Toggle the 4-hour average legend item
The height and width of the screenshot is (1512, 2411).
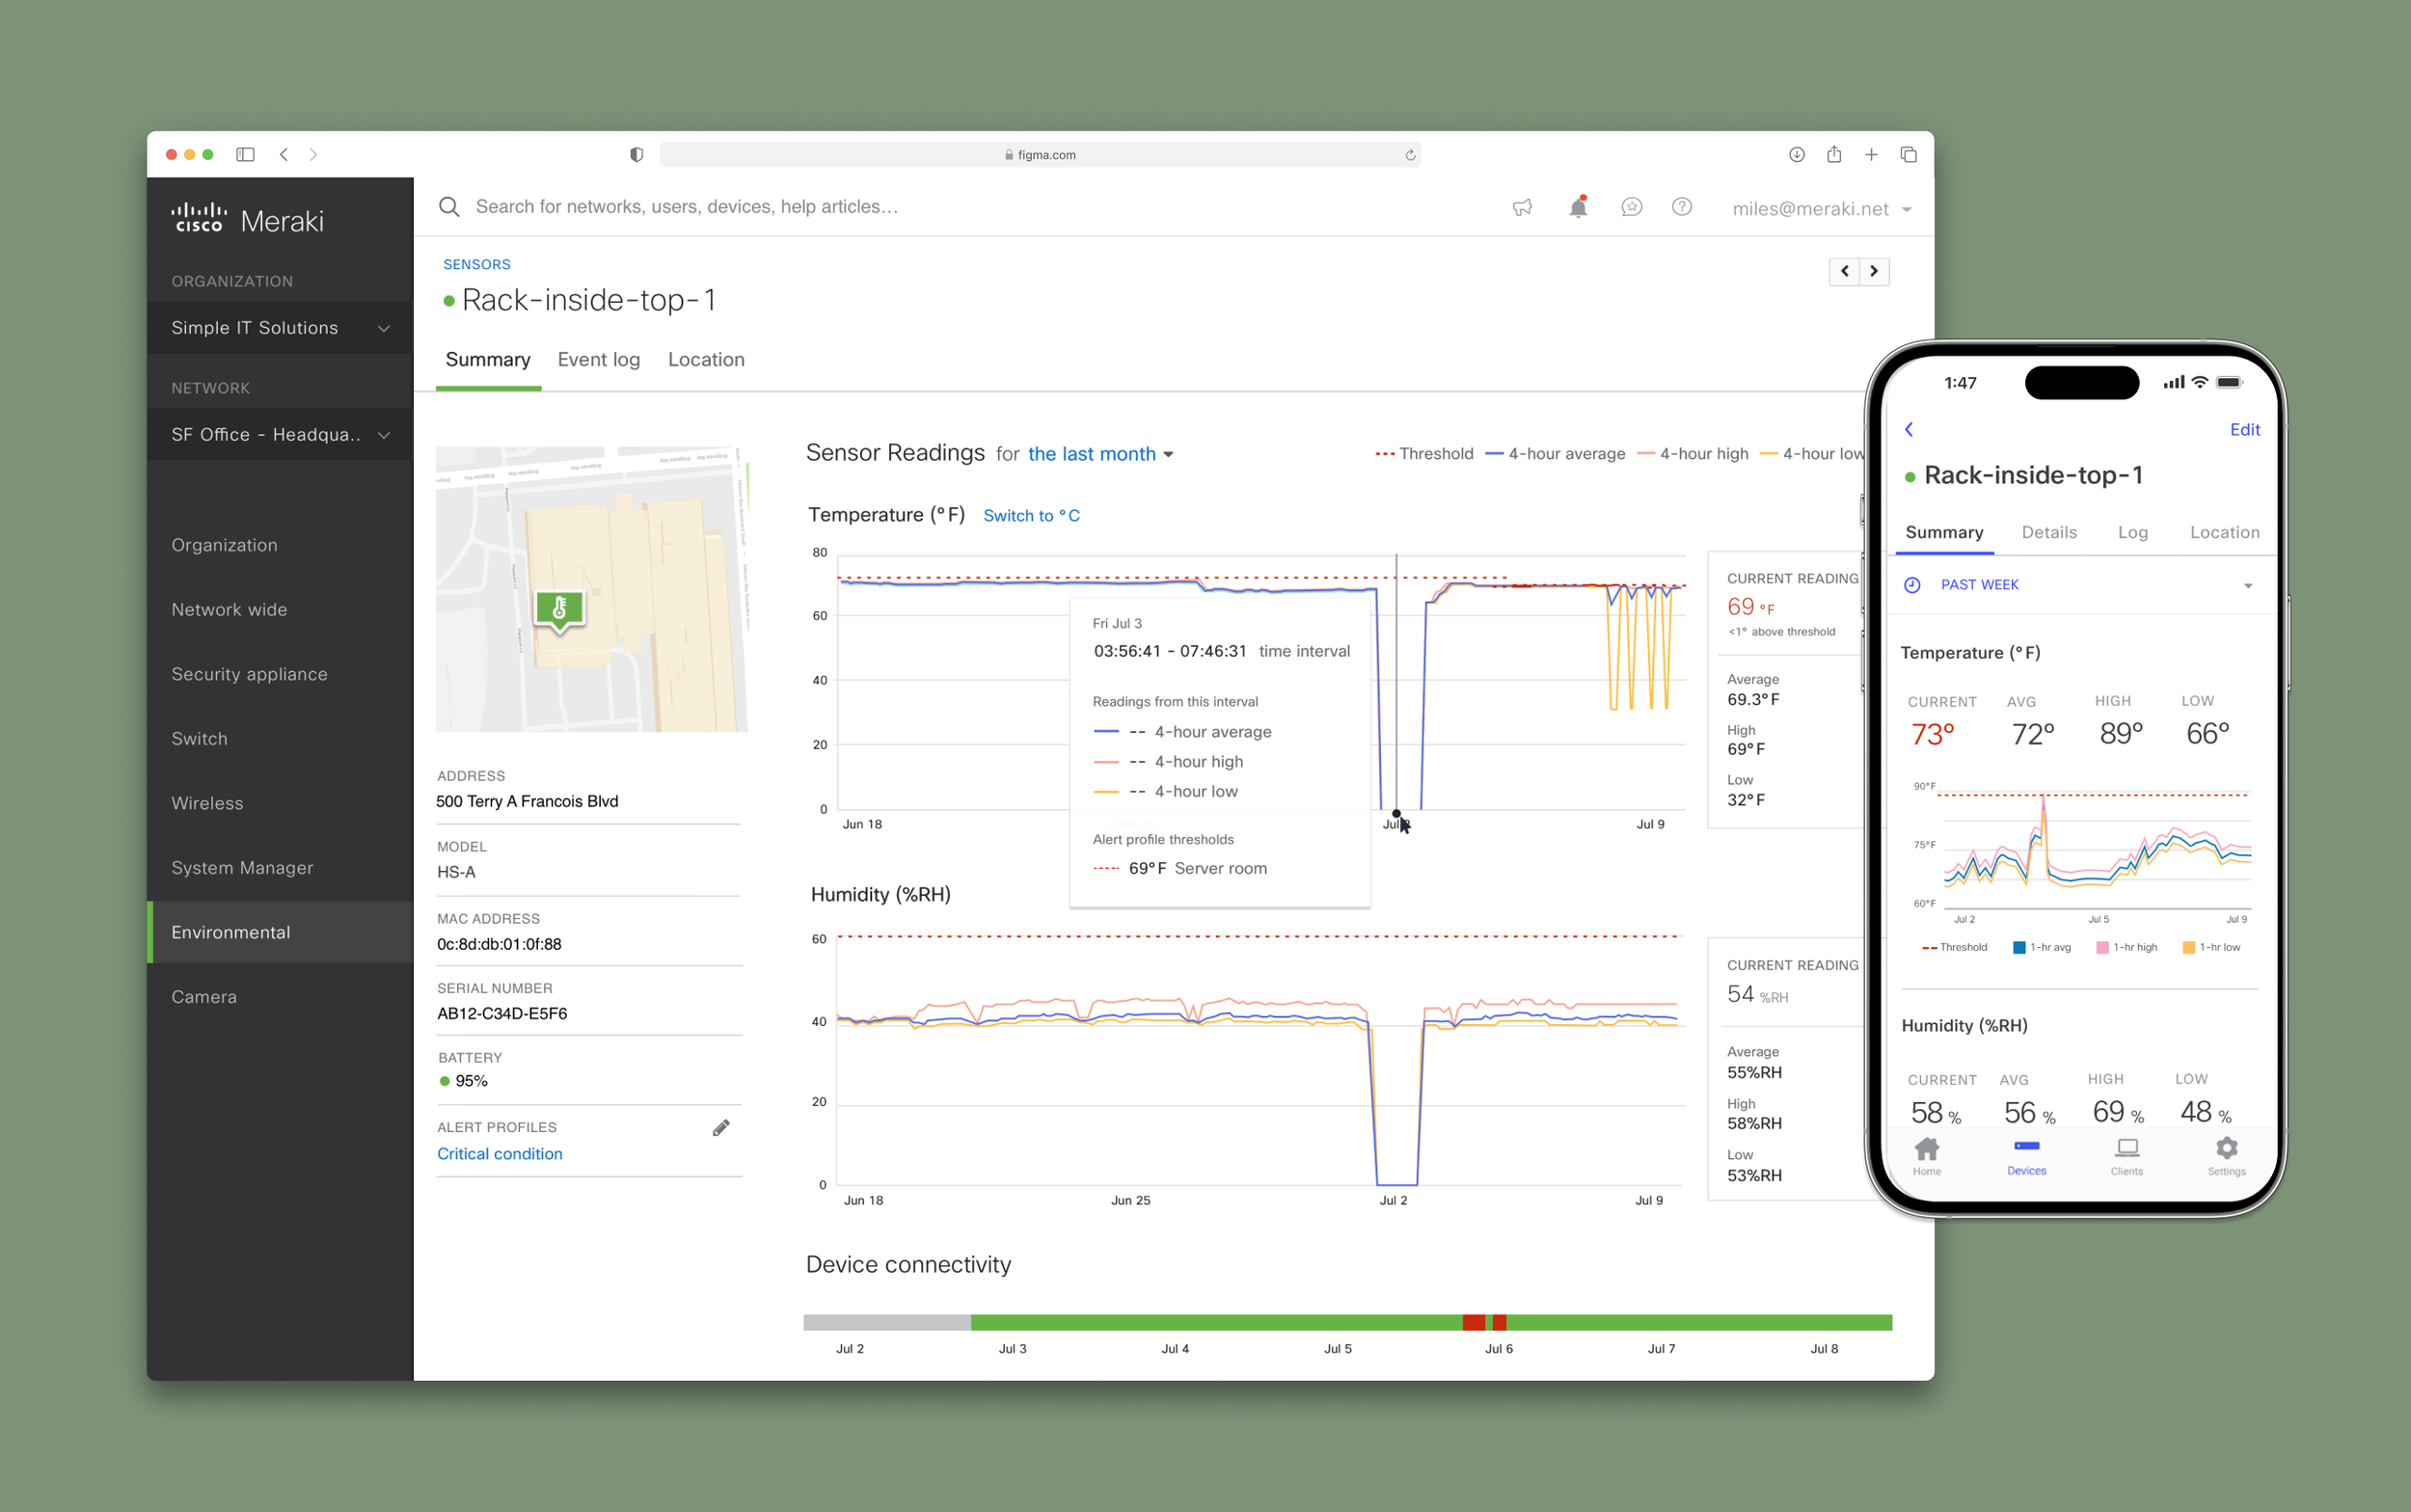pyautogui.click(x=1555, y=454)
